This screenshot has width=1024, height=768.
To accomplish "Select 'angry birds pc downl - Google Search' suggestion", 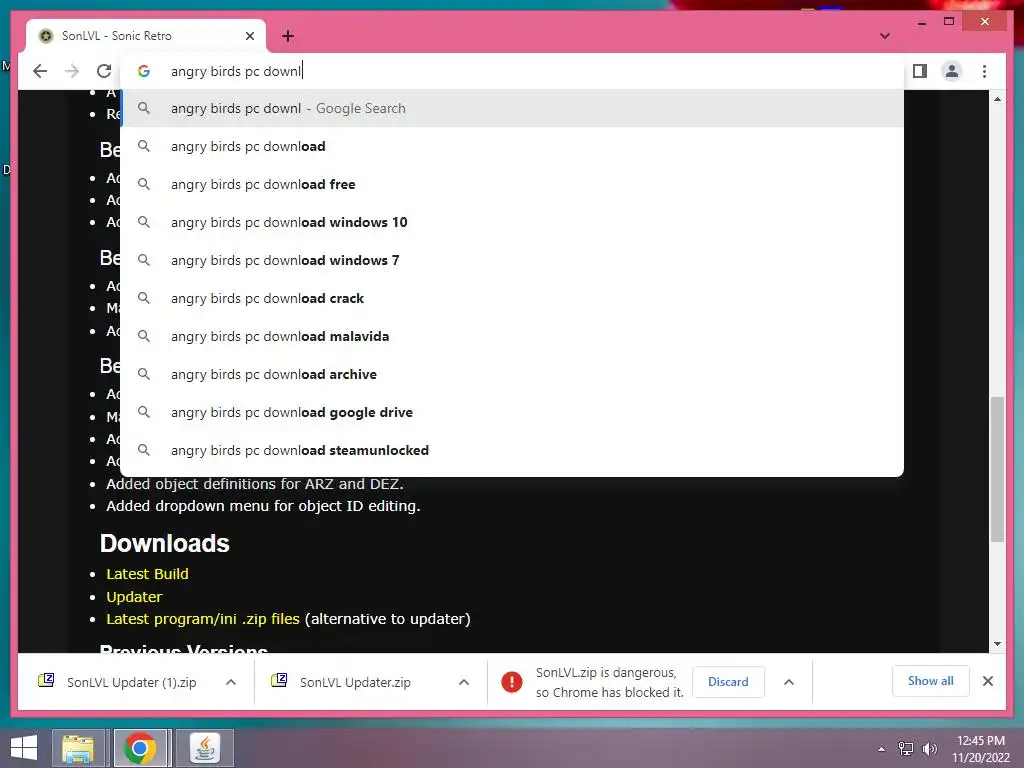I will [513, 108].
